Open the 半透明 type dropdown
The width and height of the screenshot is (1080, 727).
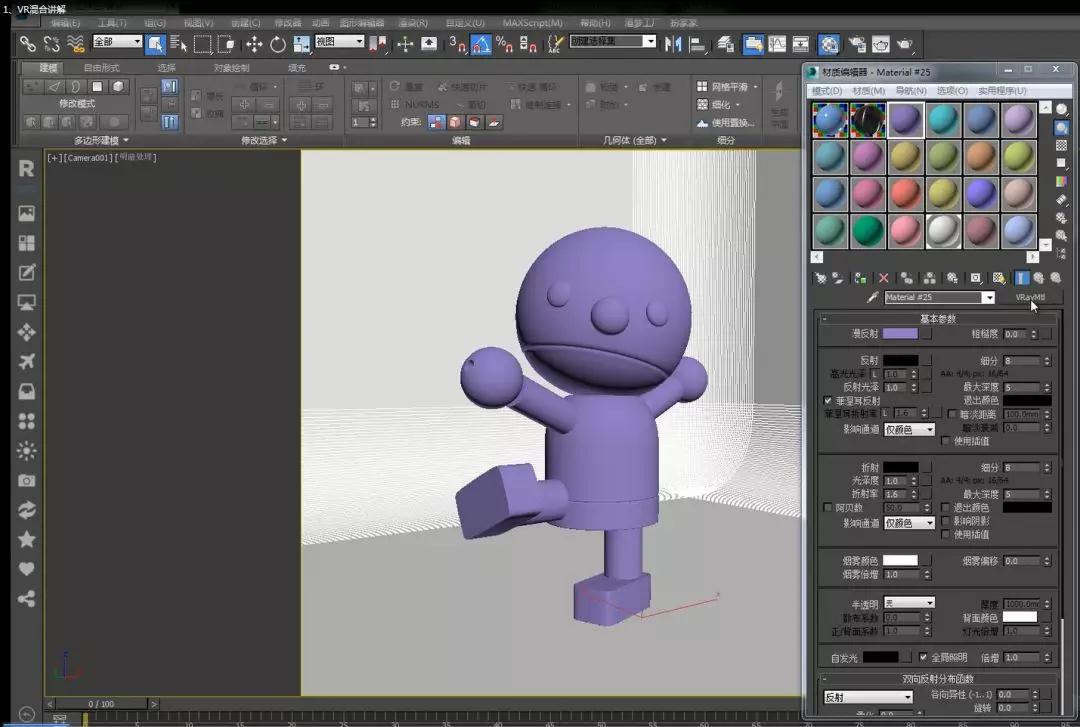click(x=909, y=603)
